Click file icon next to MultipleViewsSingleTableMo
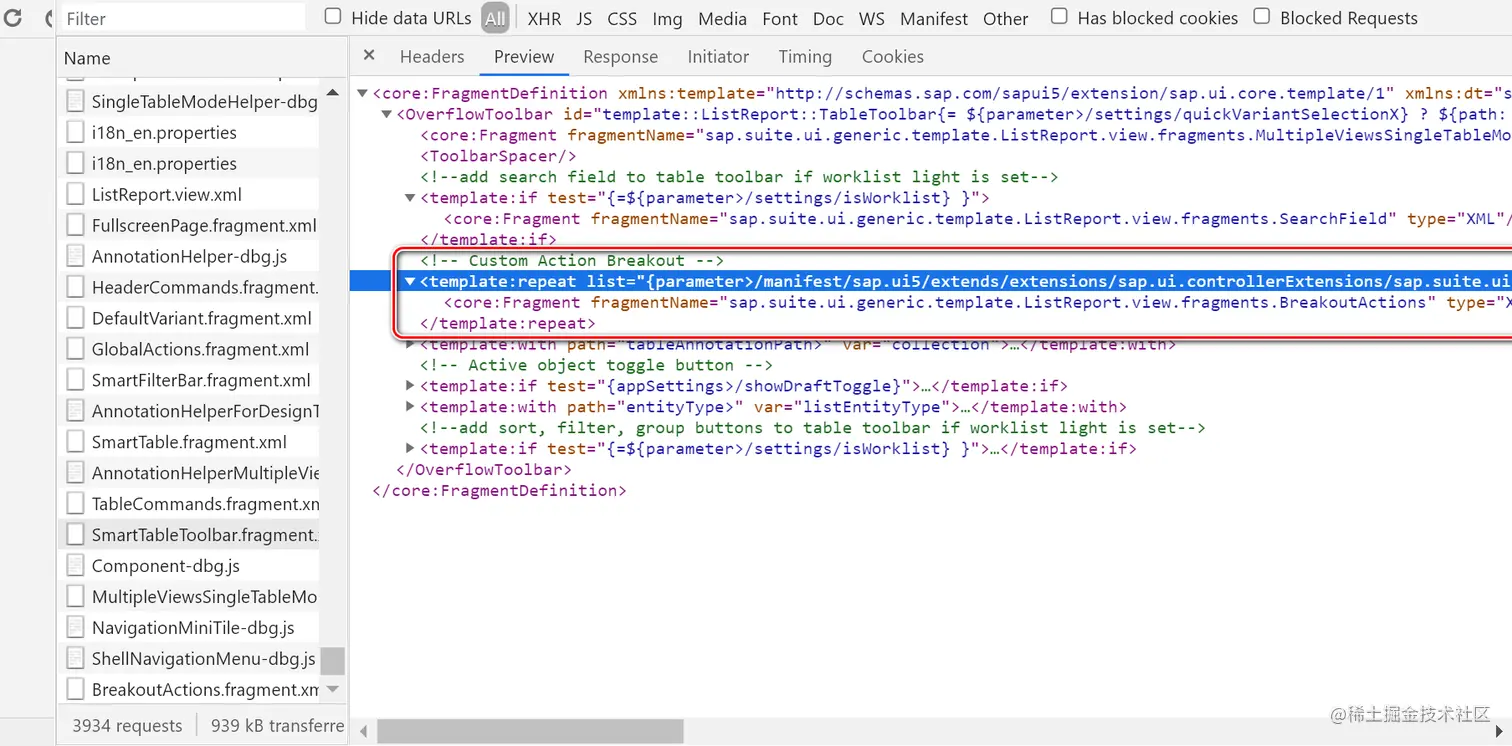The width and height of the screenshot is (1512, 746). tap(75, 597)
